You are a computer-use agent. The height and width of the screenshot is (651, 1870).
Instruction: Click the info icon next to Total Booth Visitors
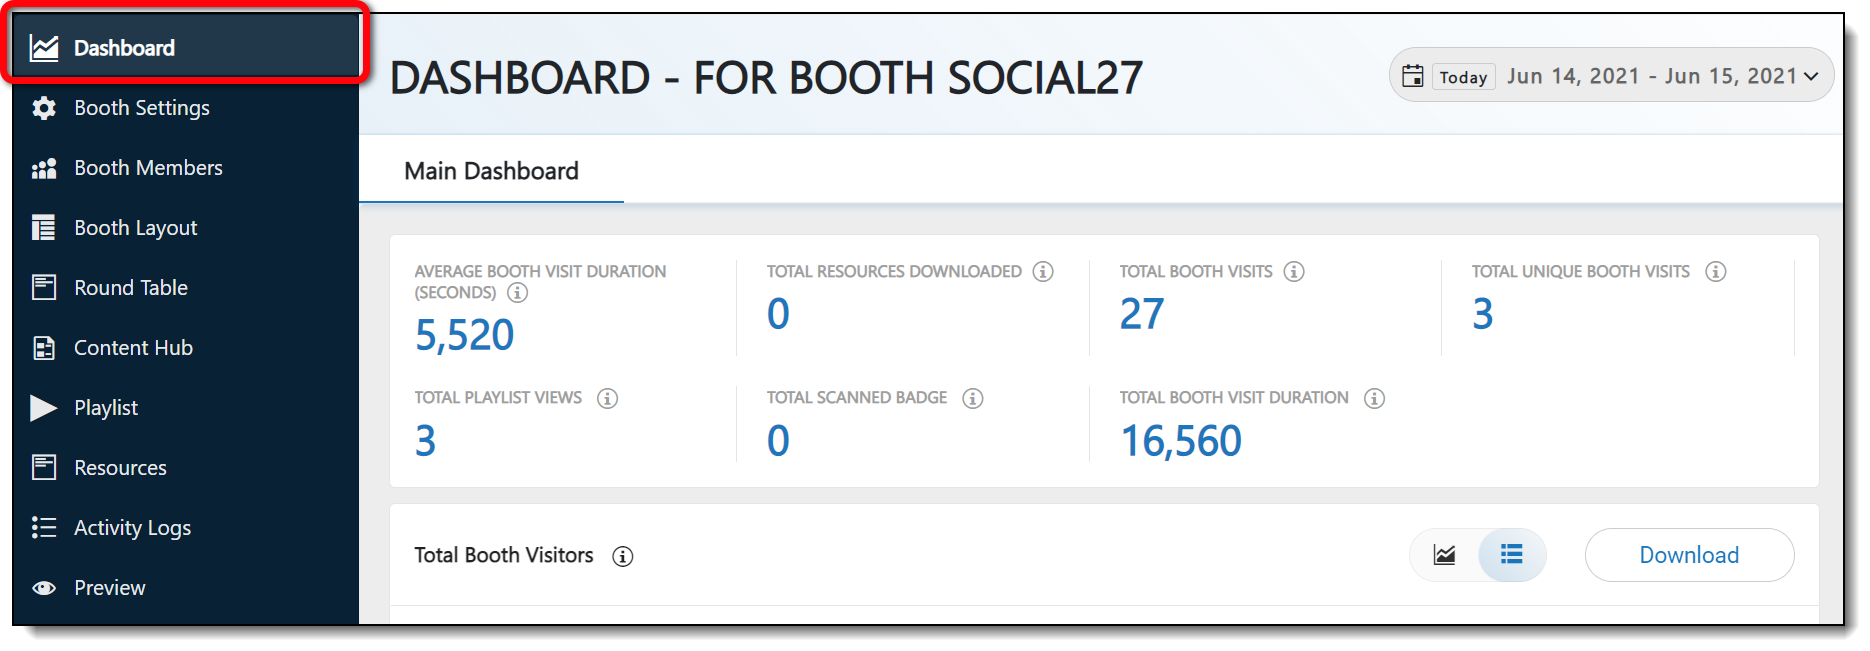pyautogui.click(x=623, y=556)
